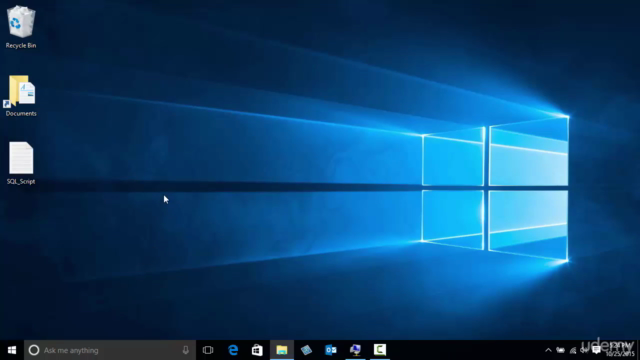Activate the Cortana microphone icon

pos(186,350)
